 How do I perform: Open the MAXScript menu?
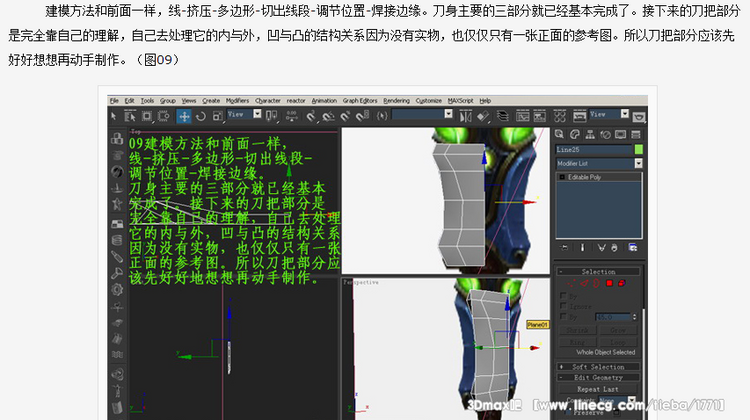point(460,101)
